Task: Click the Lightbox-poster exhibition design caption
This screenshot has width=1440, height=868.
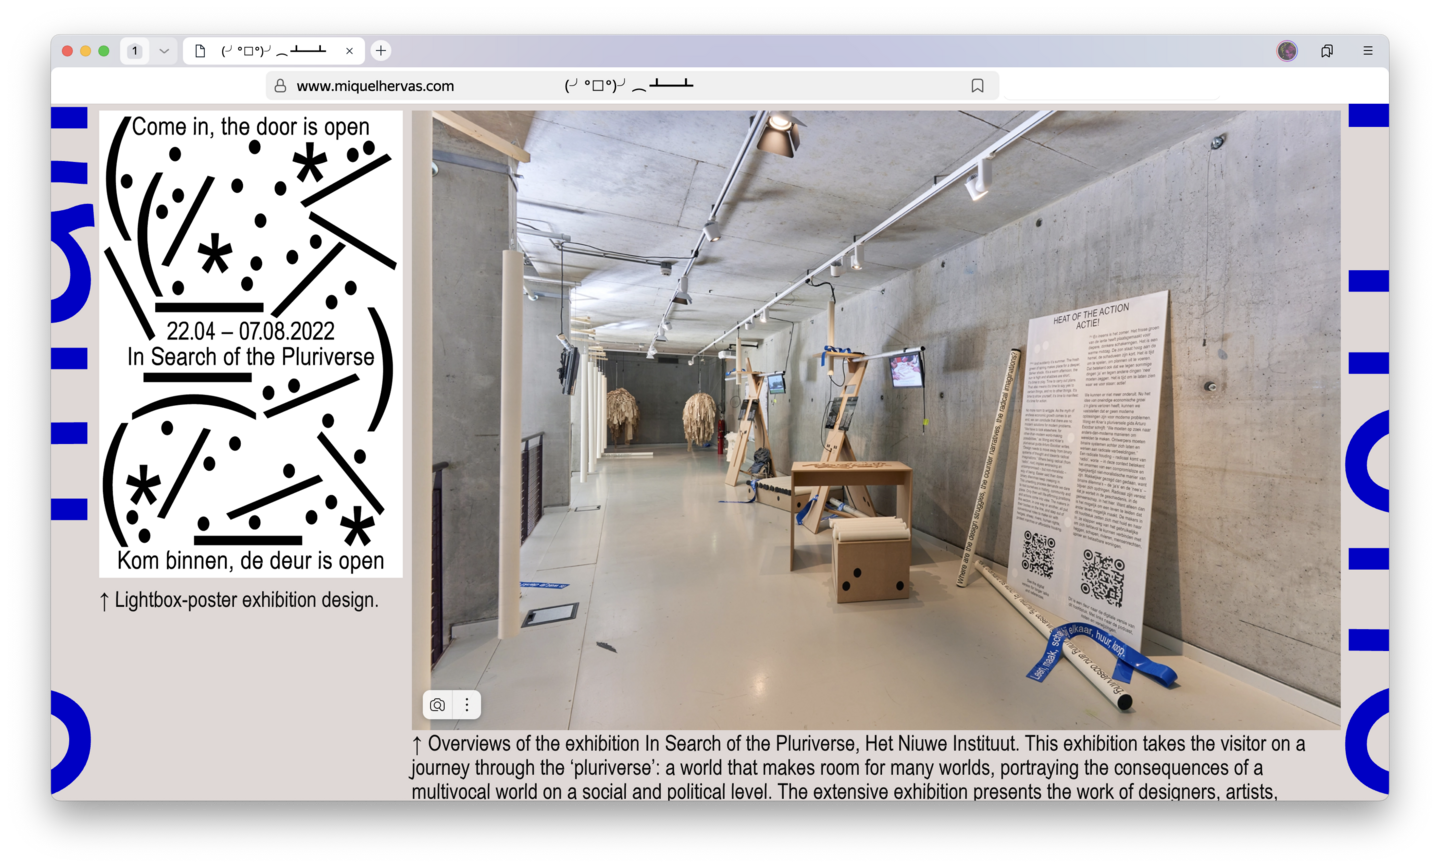Action: pos(239,600)
